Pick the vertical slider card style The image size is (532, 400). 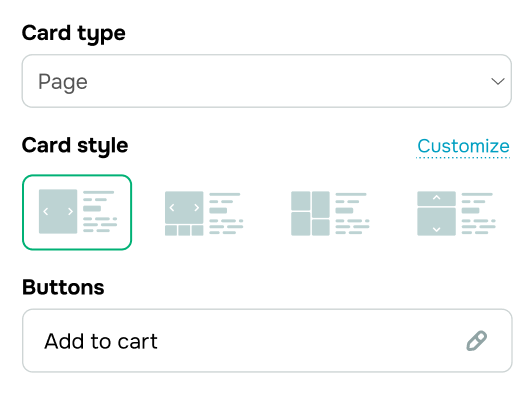click(456, 213)
